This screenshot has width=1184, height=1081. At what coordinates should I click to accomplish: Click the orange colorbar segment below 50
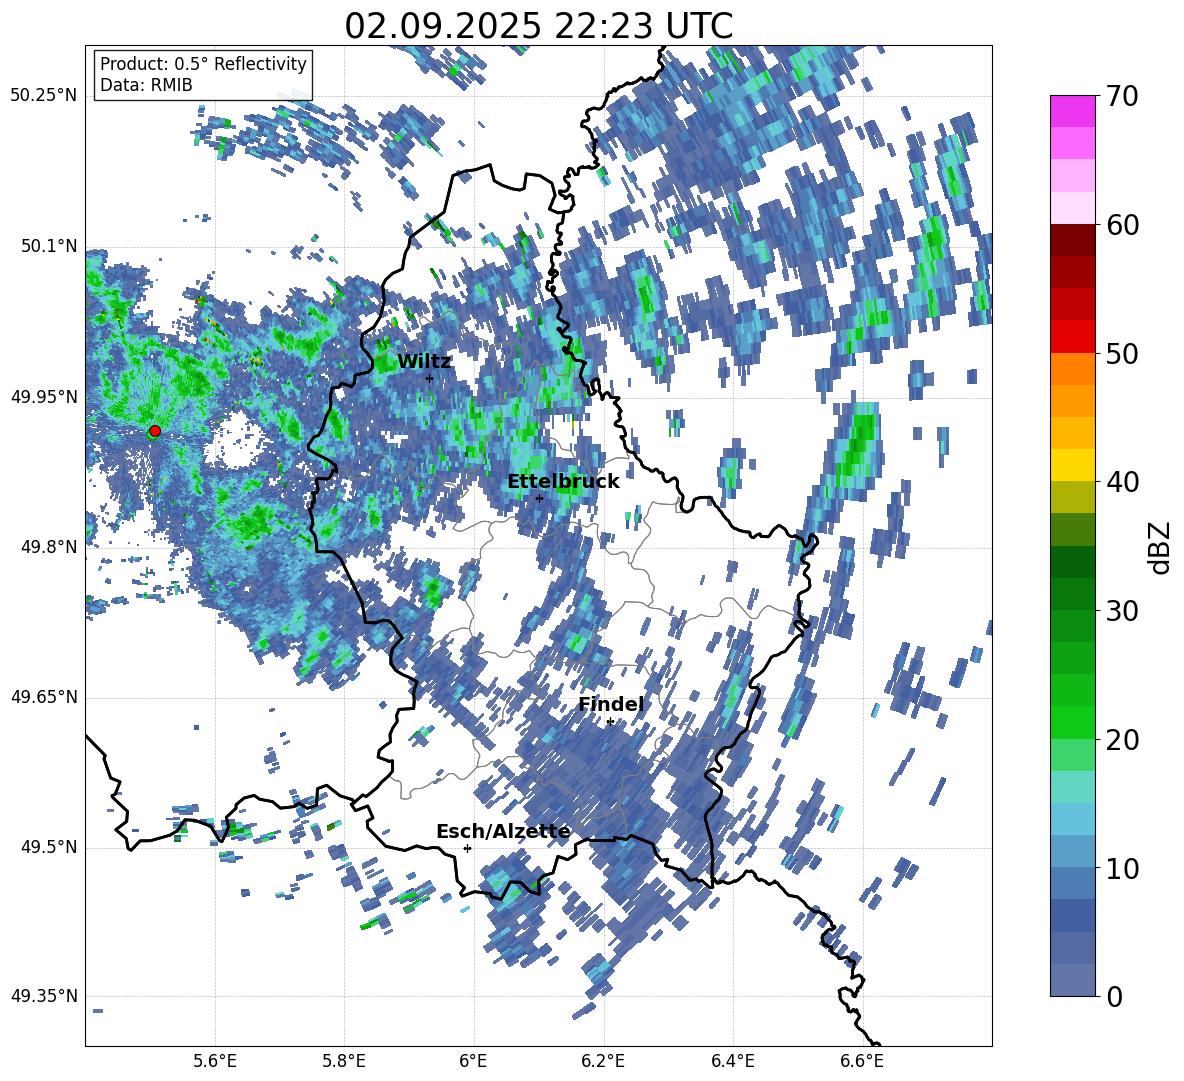pos(1072,369)
